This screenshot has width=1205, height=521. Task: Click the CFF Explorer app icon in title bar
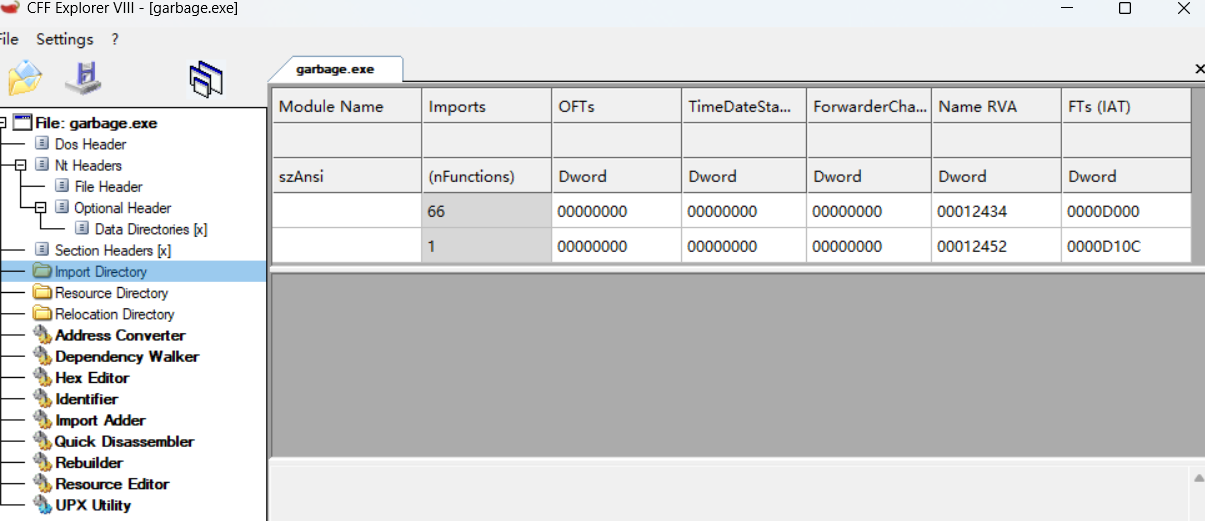pyautogui.click(x=10, y=8)
